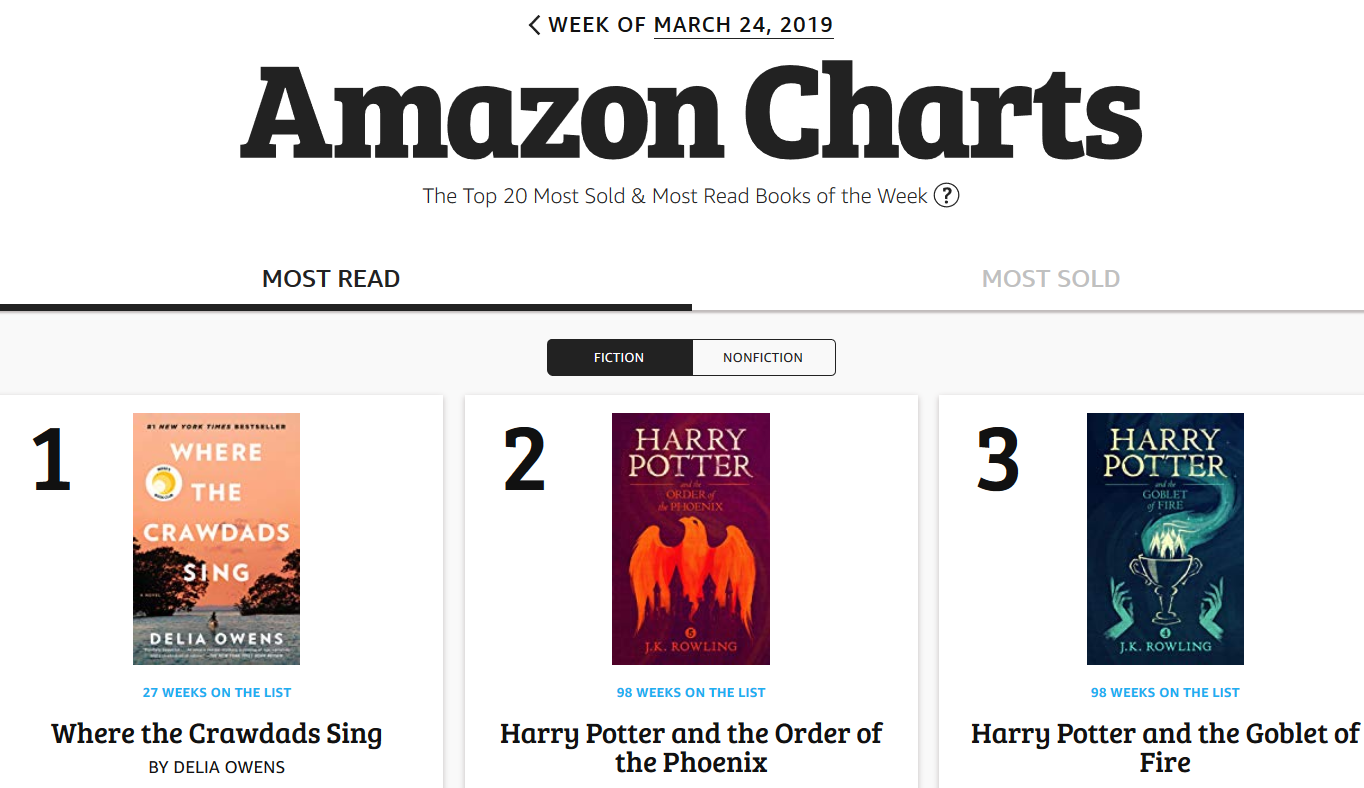
Task: Open Order of the Phoenix book cover
Action: [691, 539]
